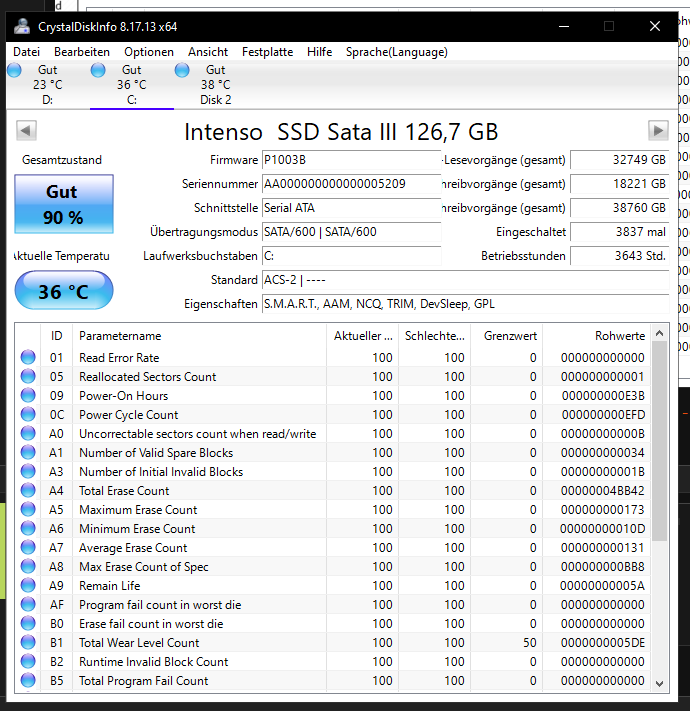Click the Rohwerte column header
The height and width of the screenshot is (711, 690).
597,336
